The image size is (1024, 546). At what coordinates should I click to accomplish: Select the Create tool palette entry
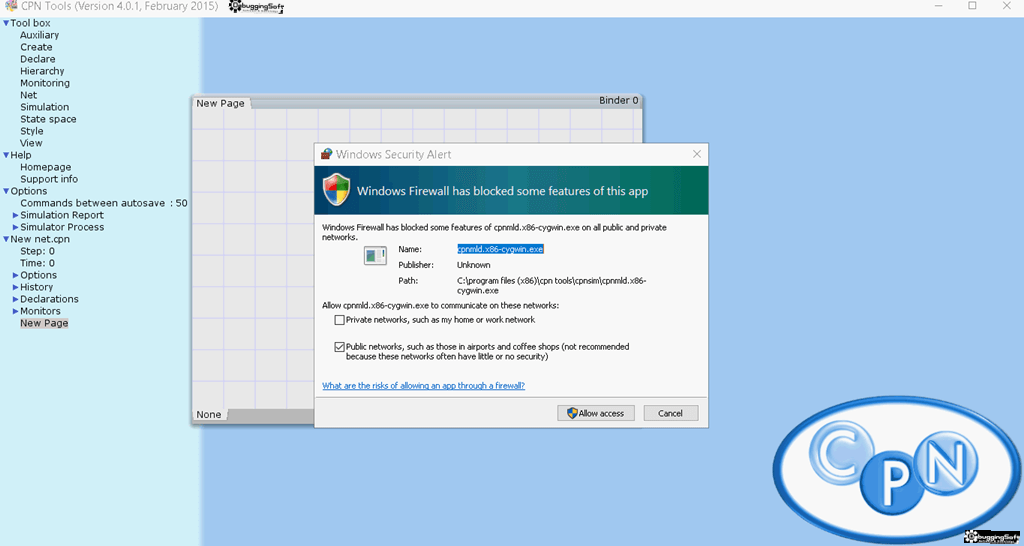tap(36, 47)
